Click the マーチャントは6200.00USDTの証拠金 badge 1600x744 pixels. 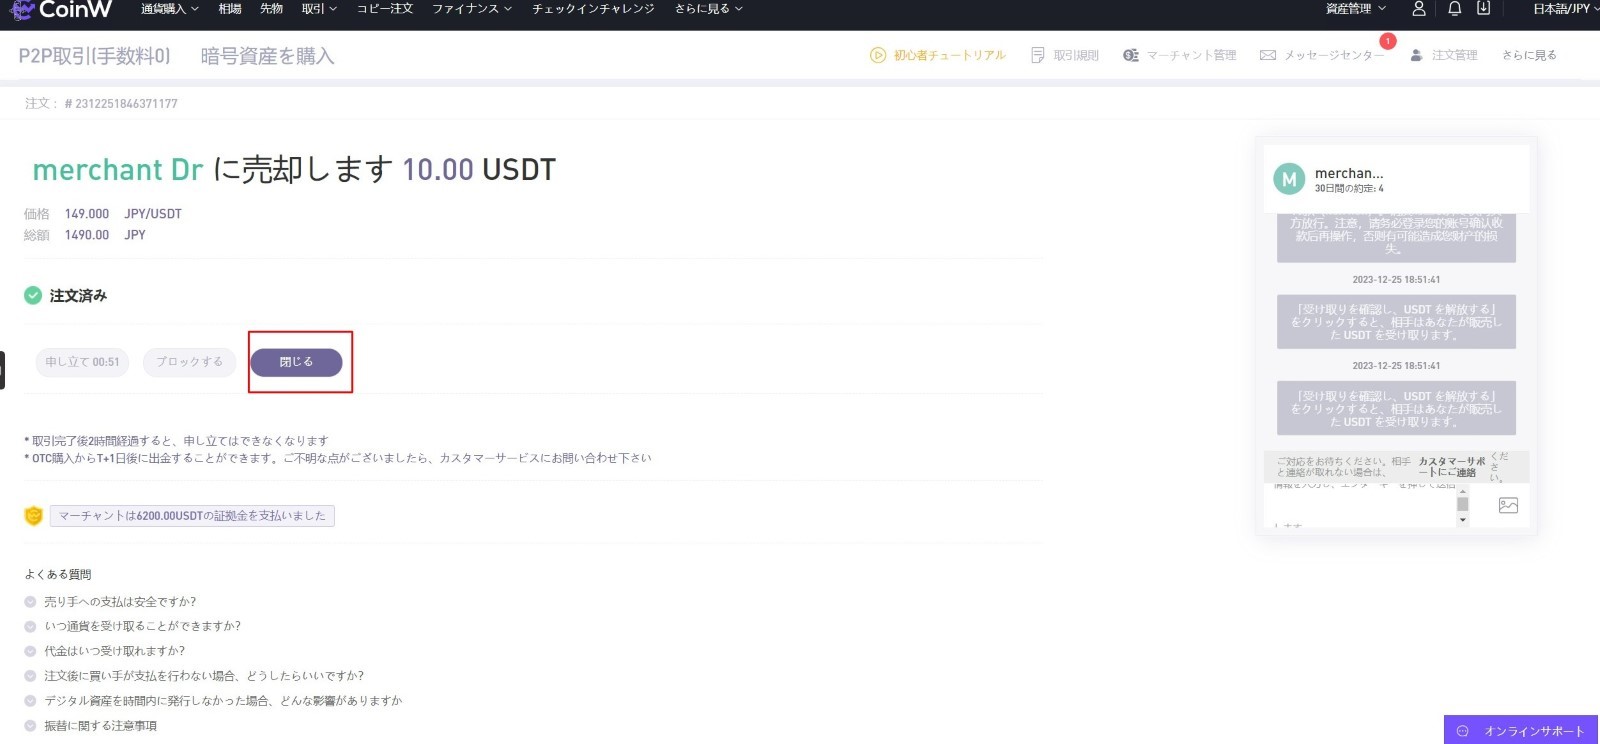[192, 516]
